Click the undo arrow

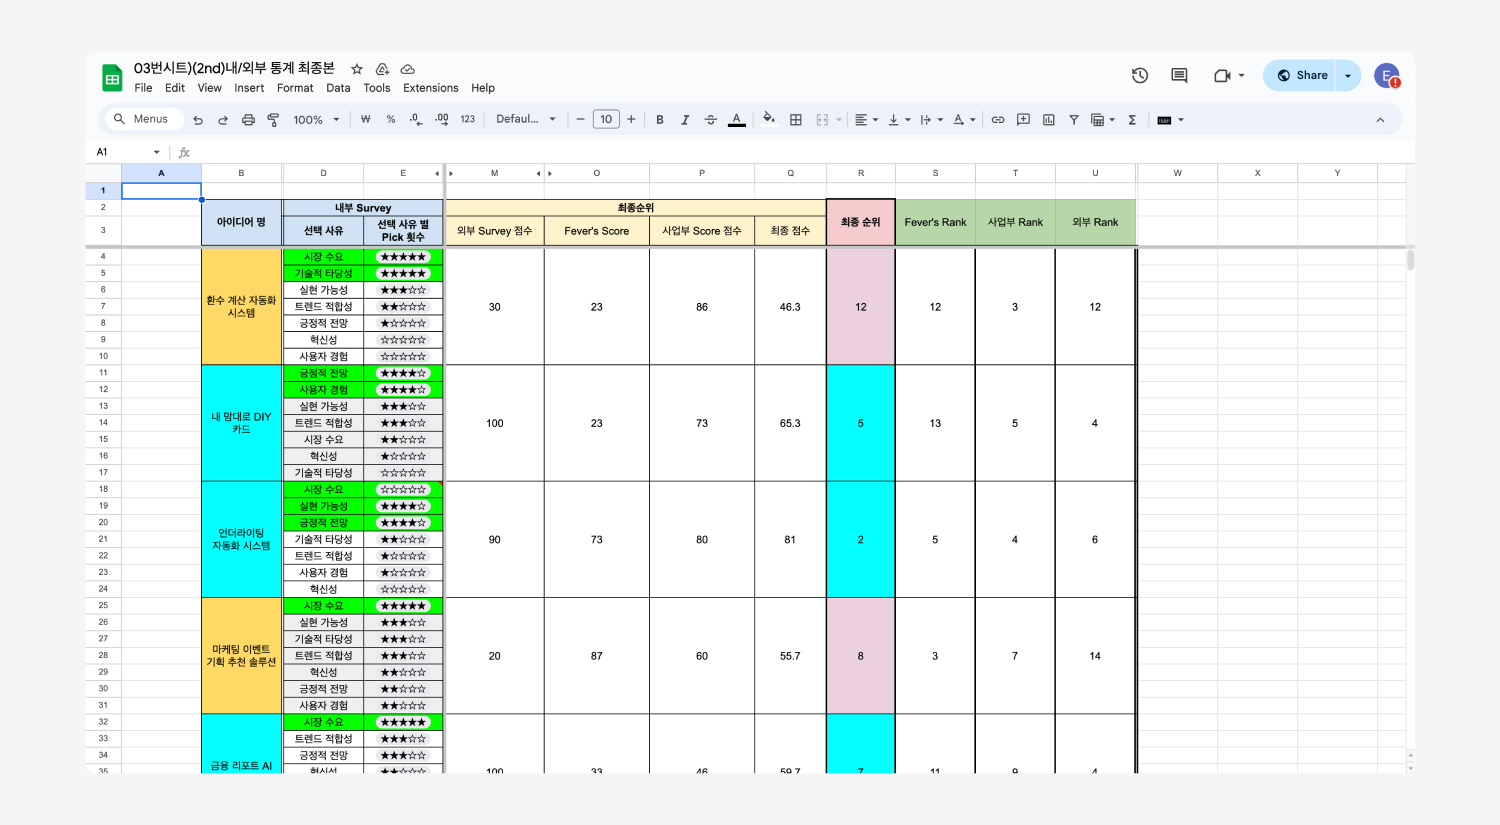point(198,120)
